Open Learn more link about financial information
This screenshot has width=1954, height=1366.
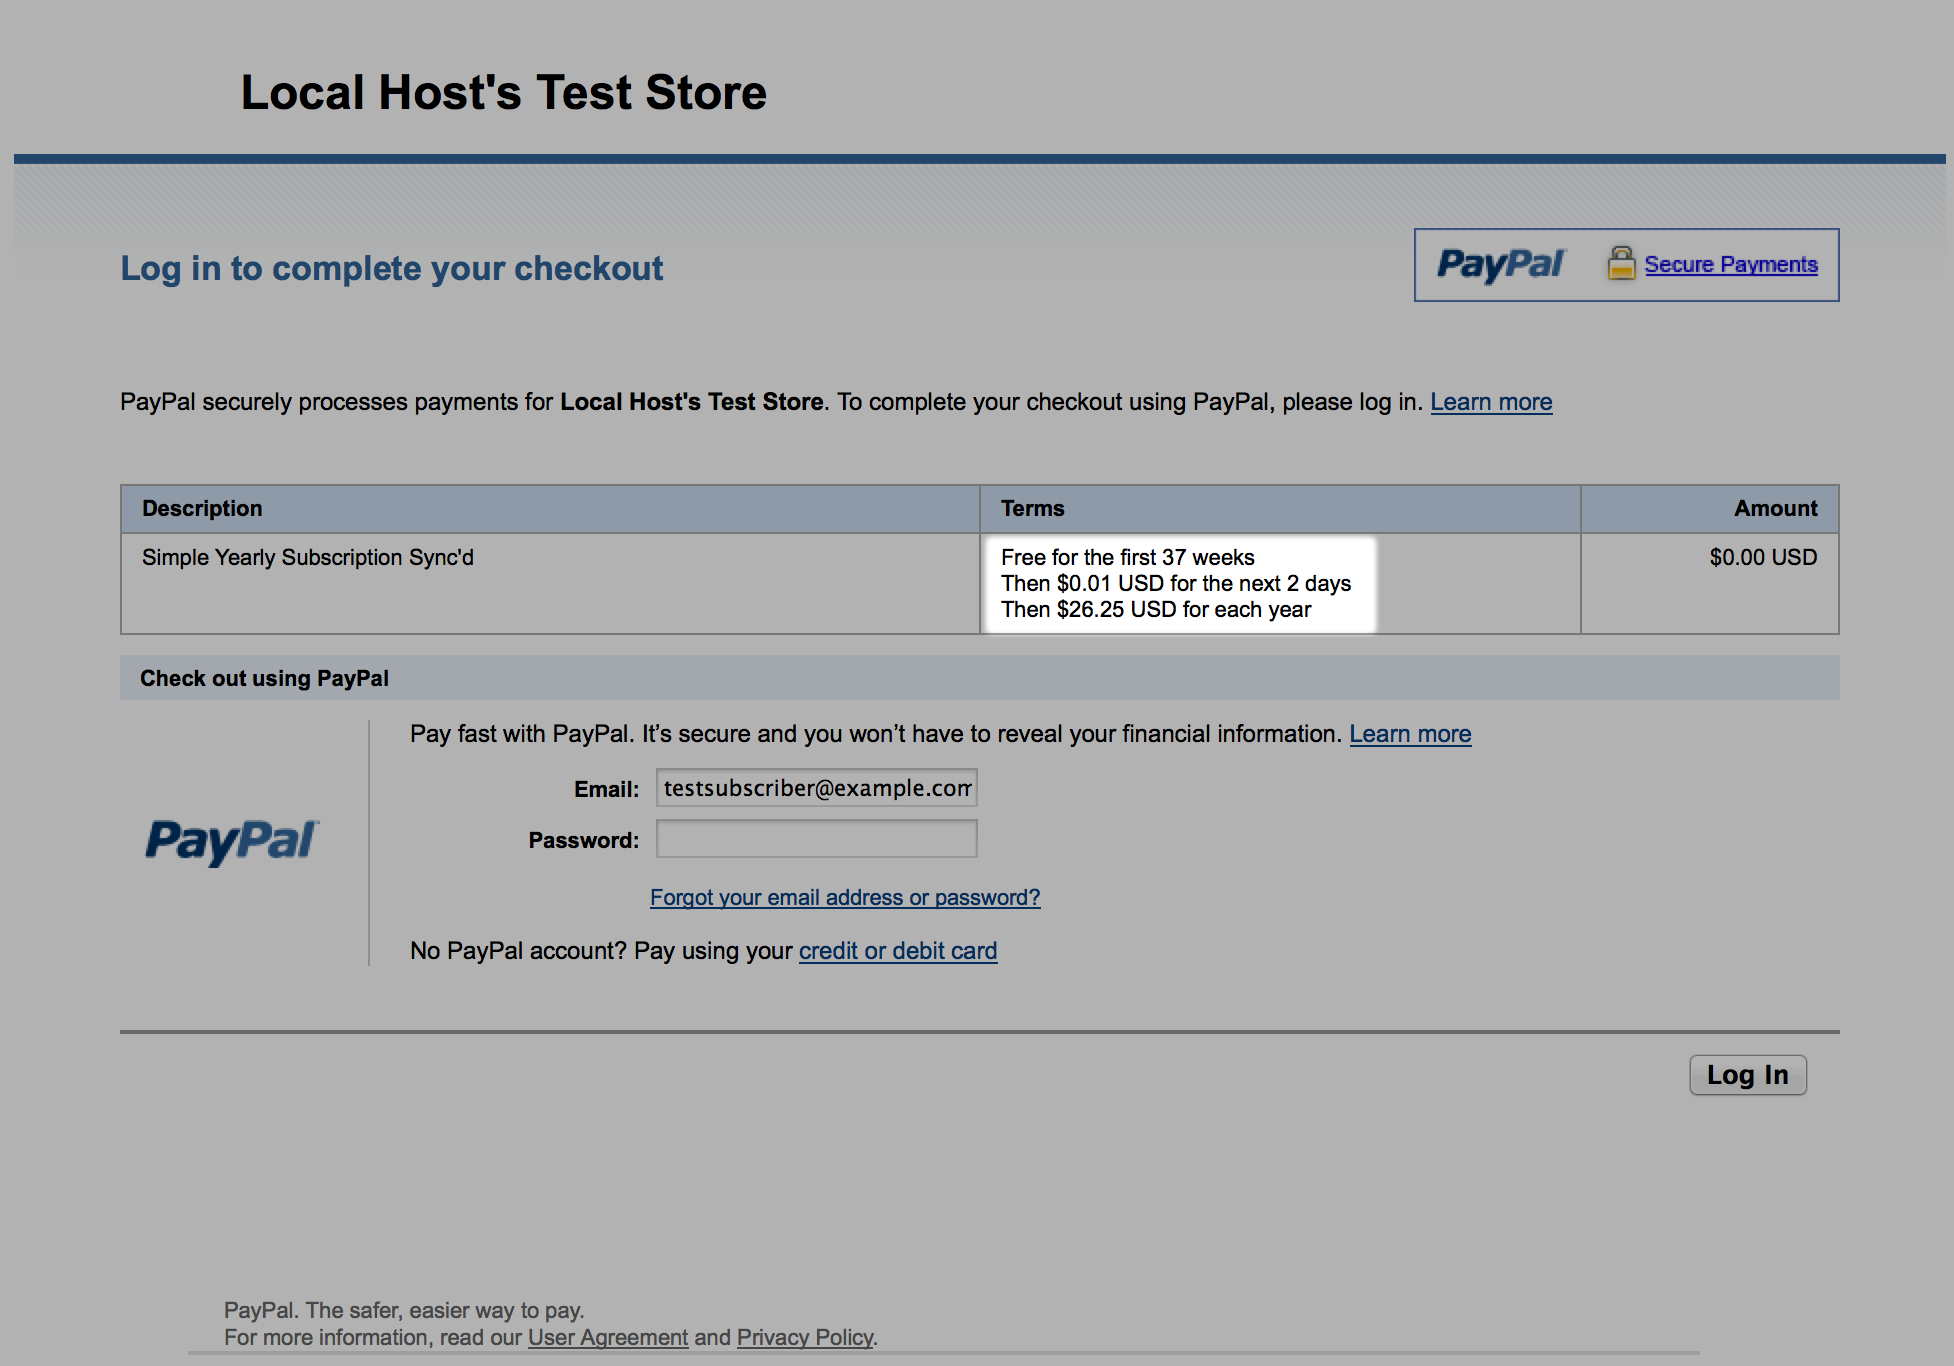(x=1410, y=734)
